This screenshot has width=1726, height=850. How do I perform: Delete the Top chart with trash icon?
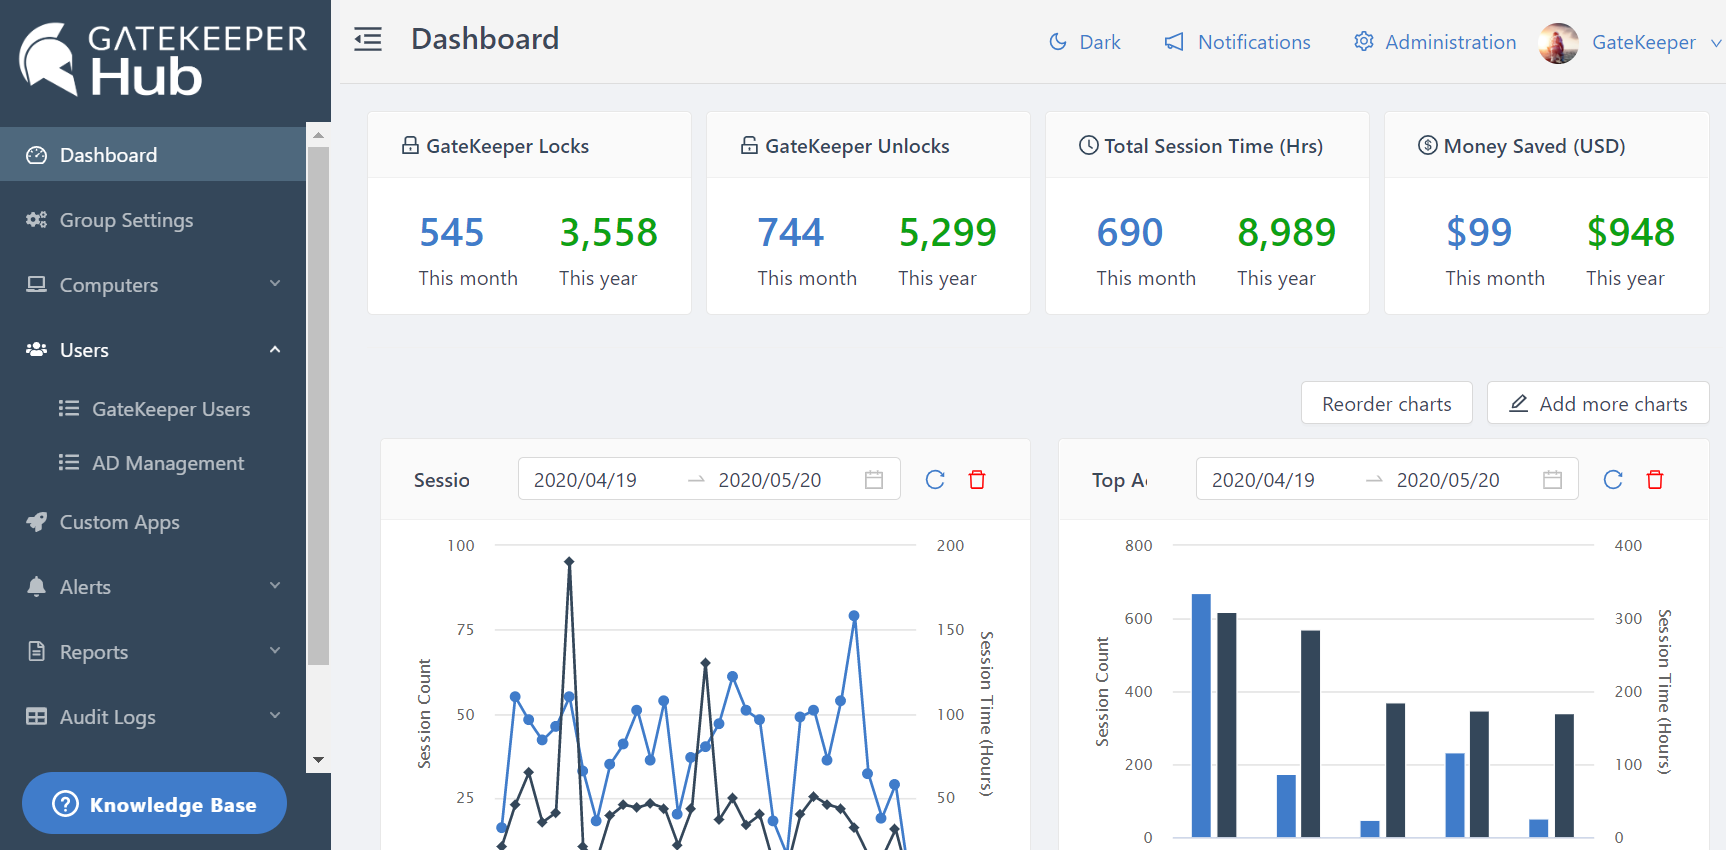[1655, 480]
